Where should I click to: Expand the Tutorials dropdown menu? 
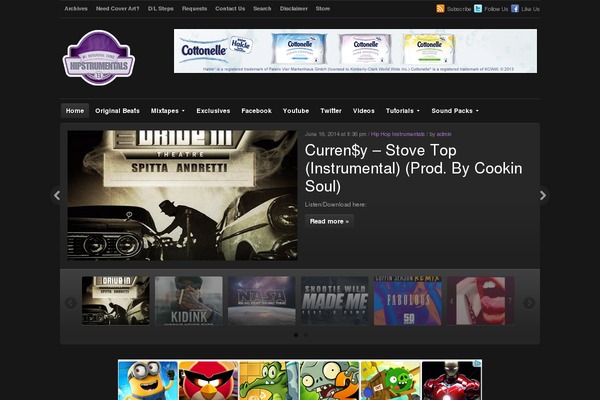coord(403,111)
